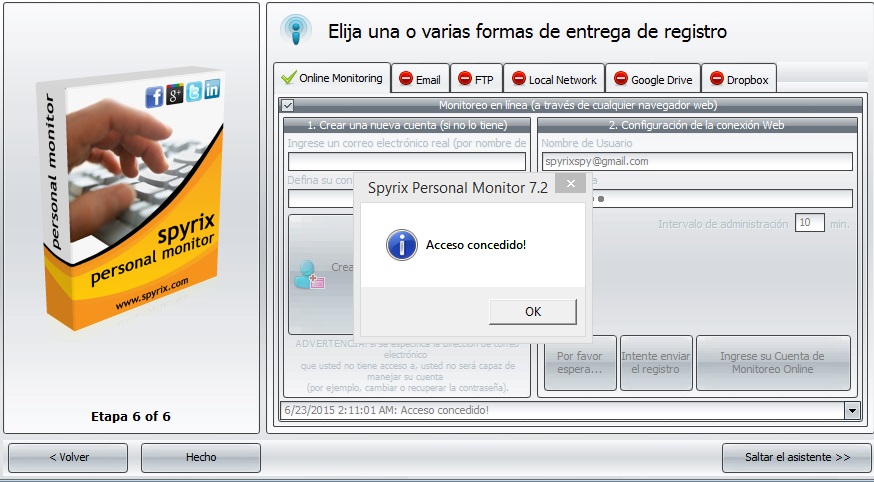Click the red disabled icon on FTP tab

pyautogui.click(x=465, y=79)
